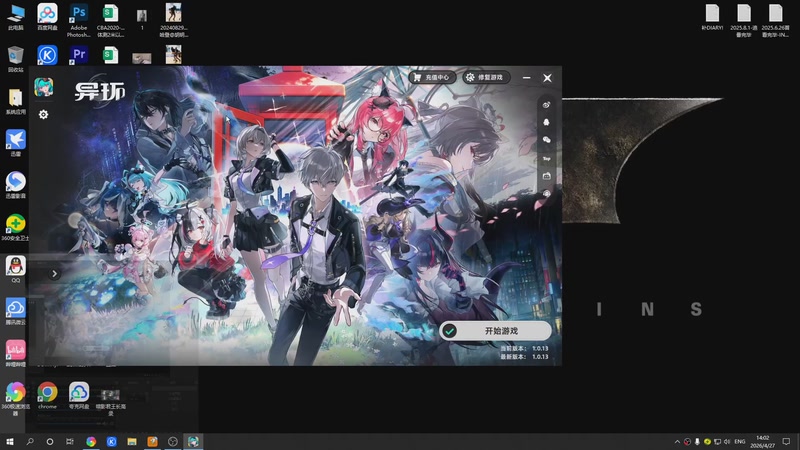The image size is (800, 450).
Task: Expand the launcher side panel chevron
Action: point(55,274)
